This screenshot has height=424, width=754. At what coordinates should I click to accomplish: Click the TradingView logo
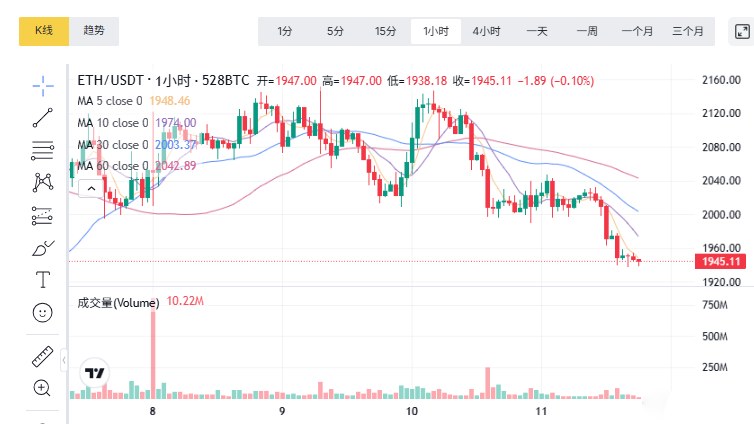pos(95,373)
